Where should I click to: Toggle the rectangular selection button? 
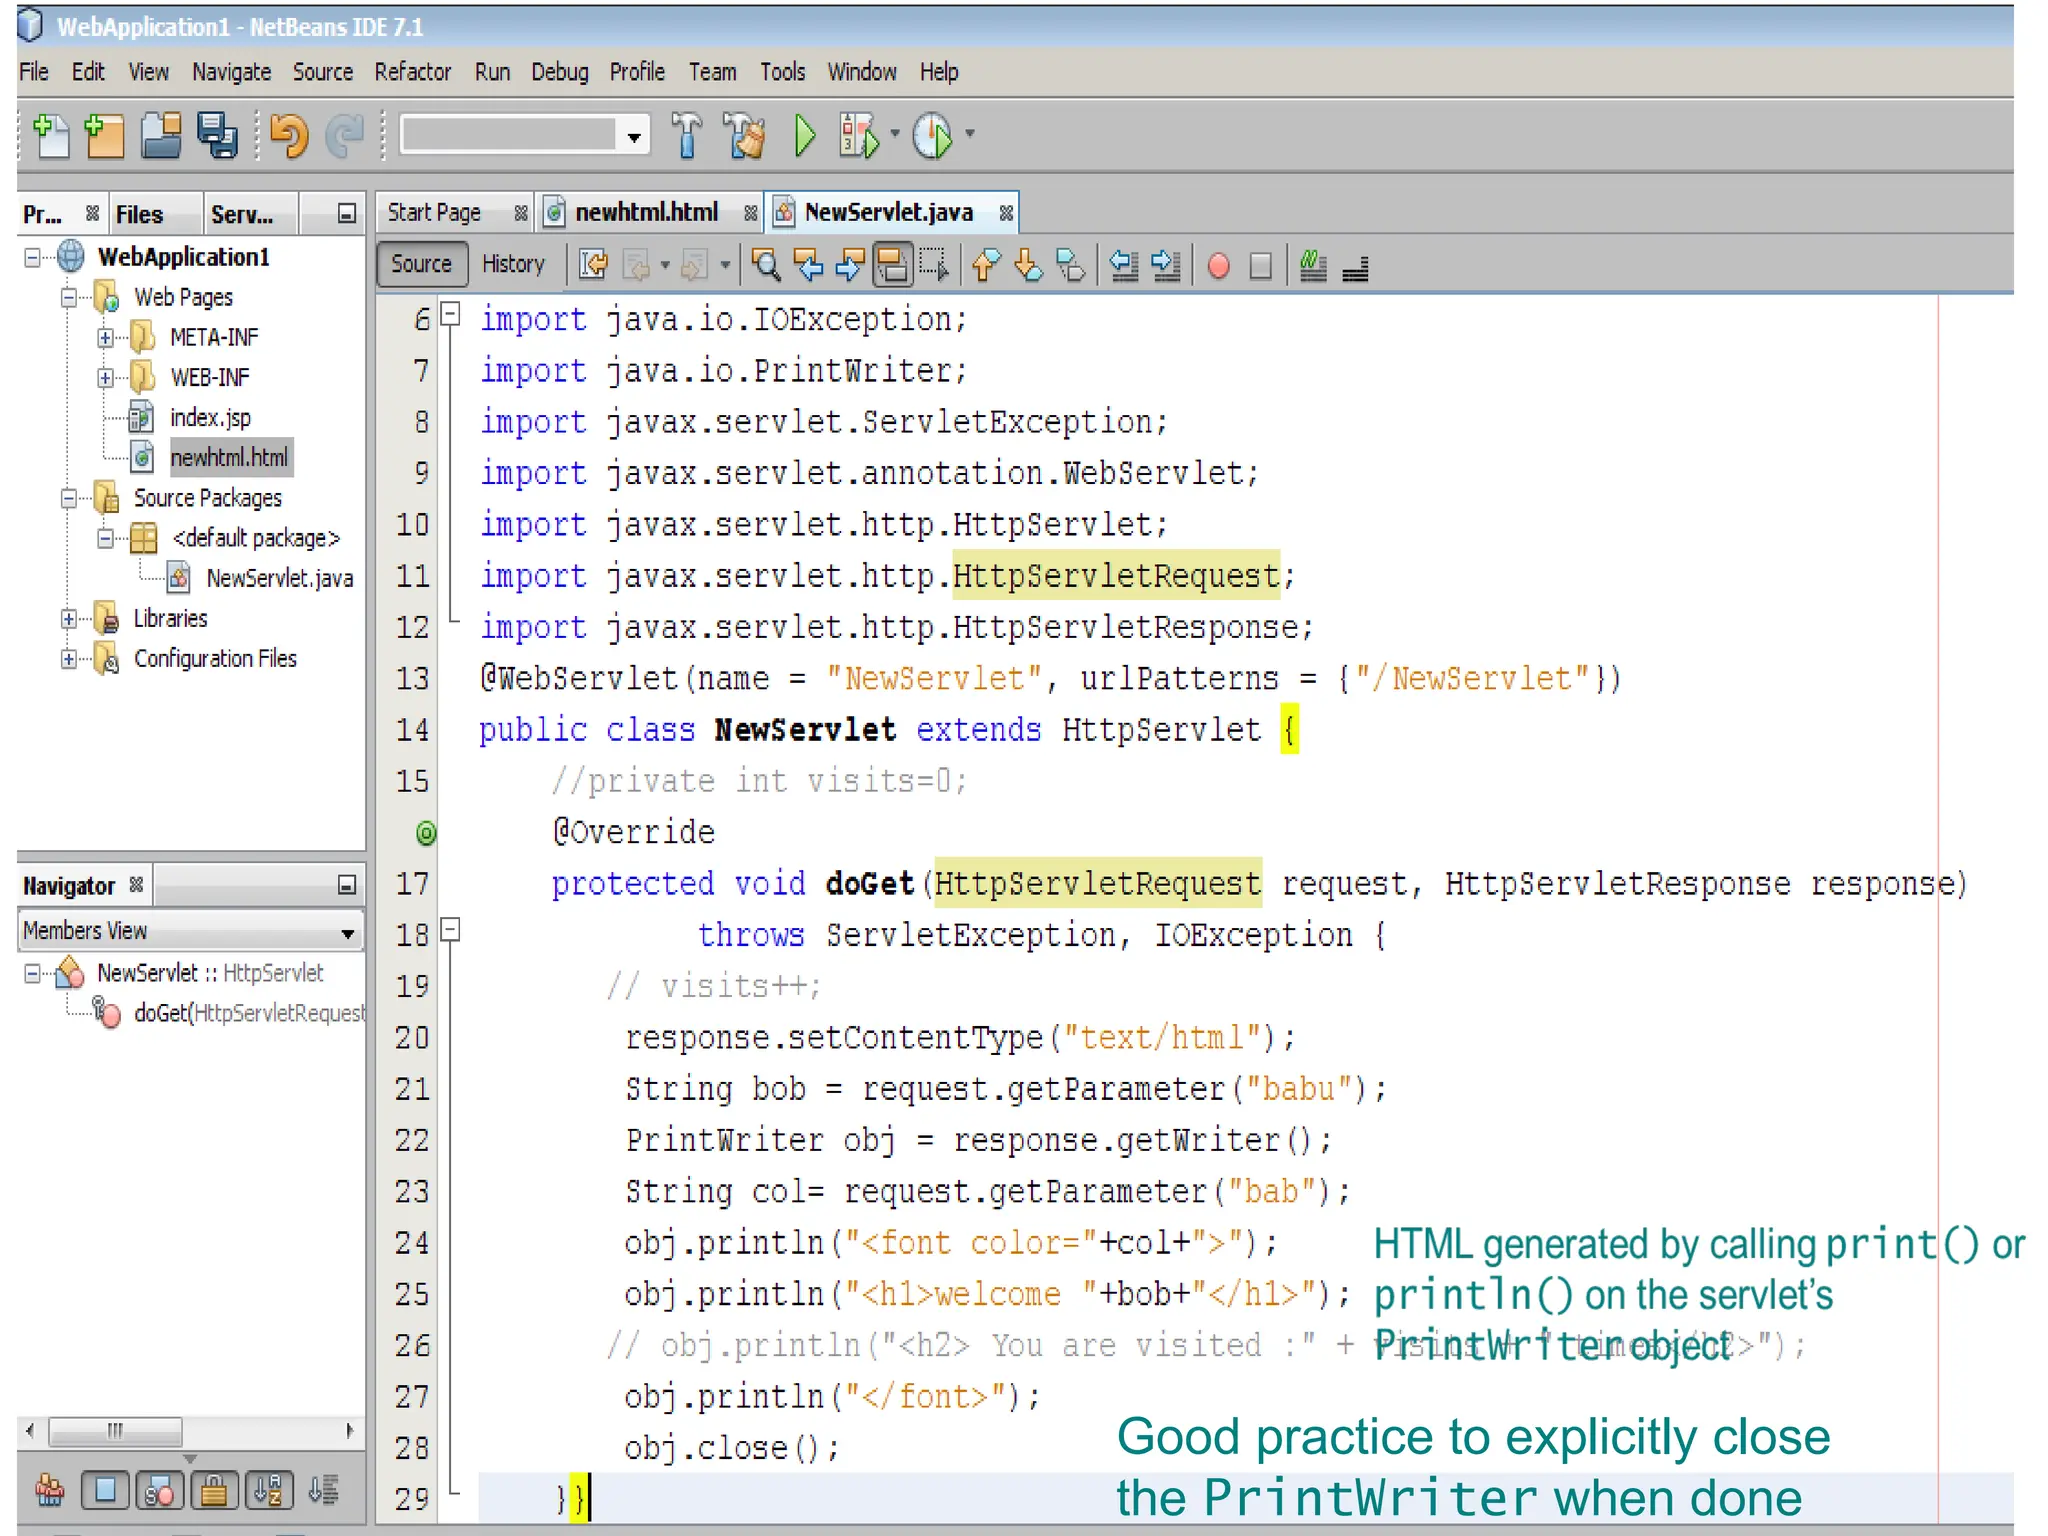(x=934, y=266)
